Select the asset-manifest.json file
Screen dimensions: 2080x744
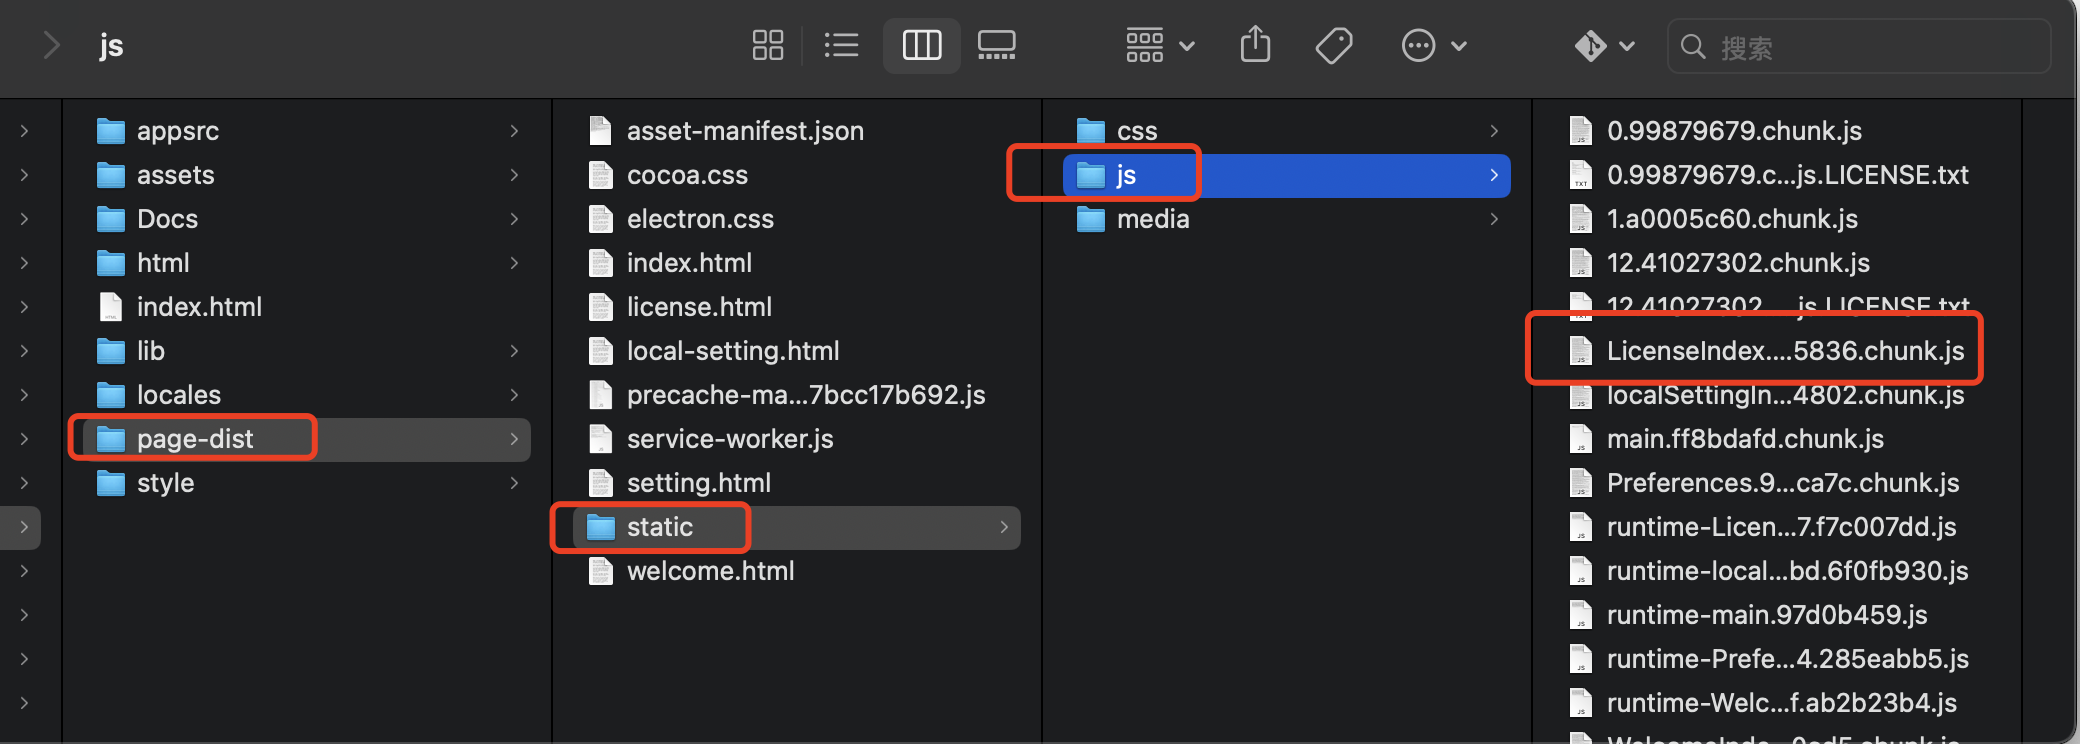coord(744,131)
